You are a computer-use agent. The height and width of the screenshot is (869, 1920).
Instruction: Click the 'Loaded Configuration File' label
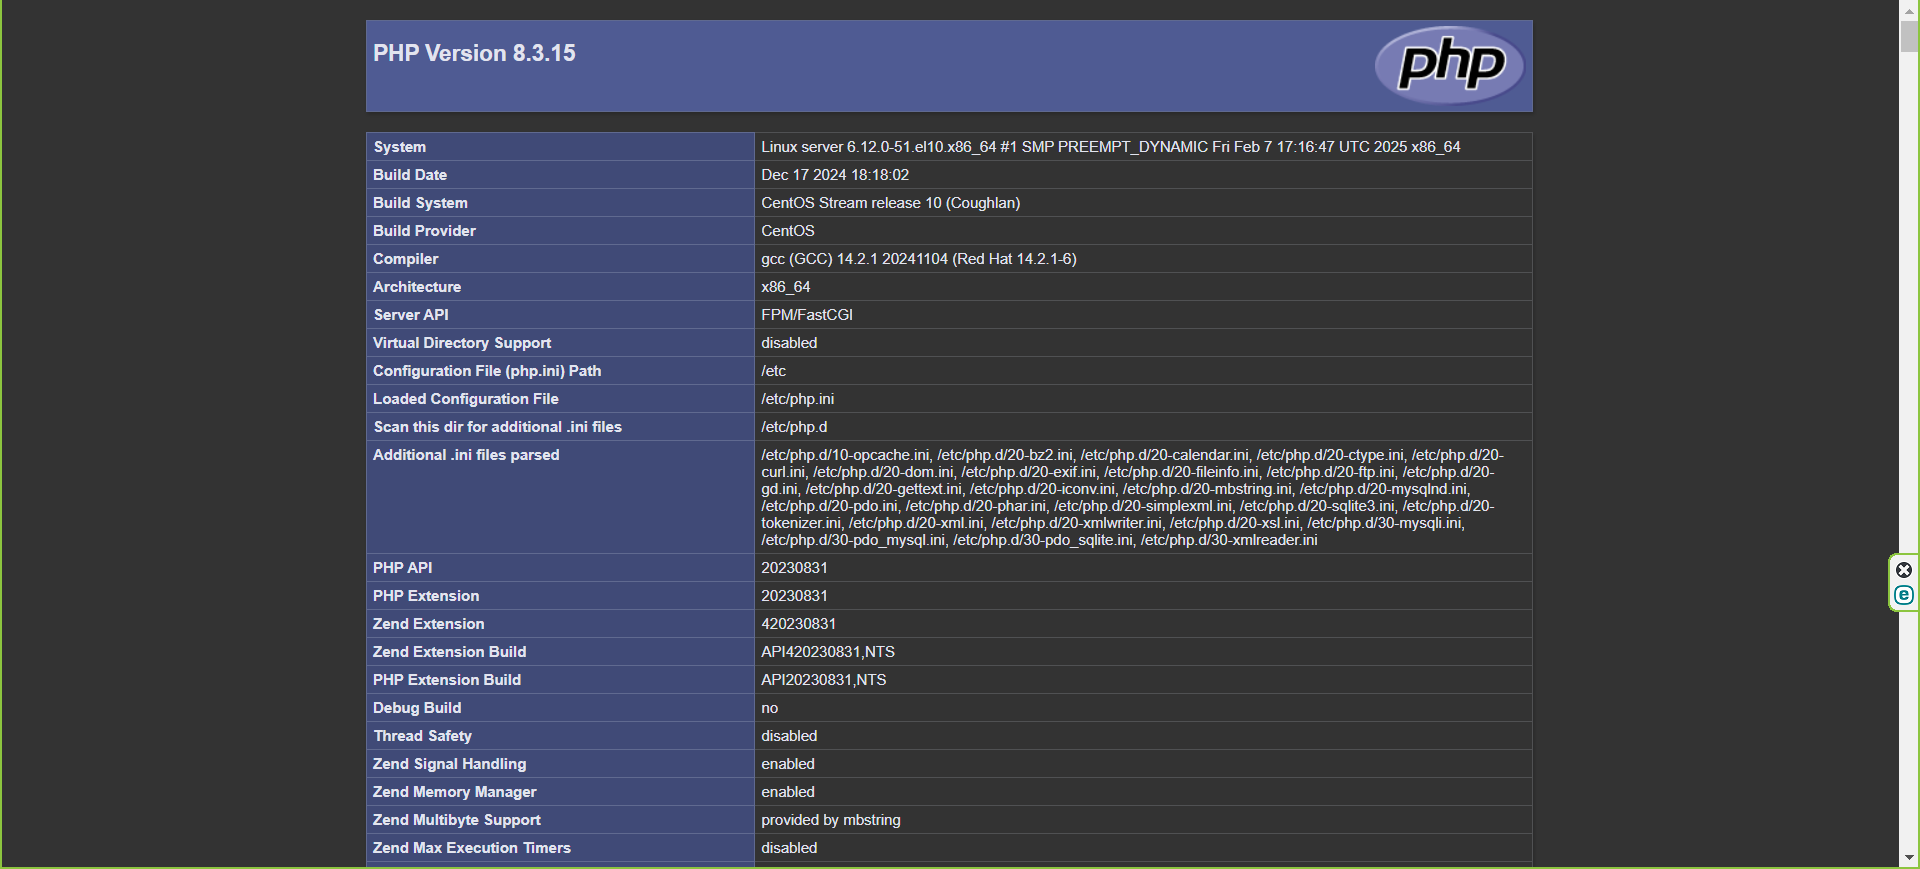pos(465,399)
